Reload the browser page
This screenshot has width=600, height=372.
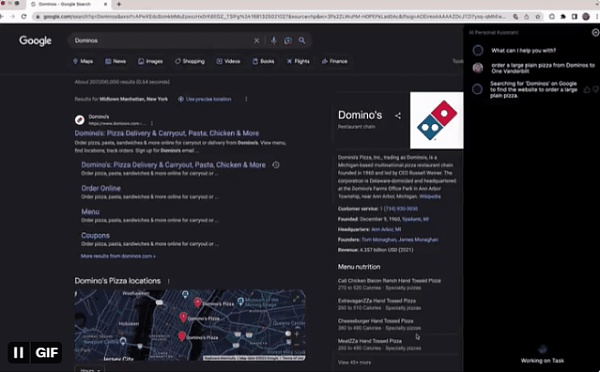24,16
